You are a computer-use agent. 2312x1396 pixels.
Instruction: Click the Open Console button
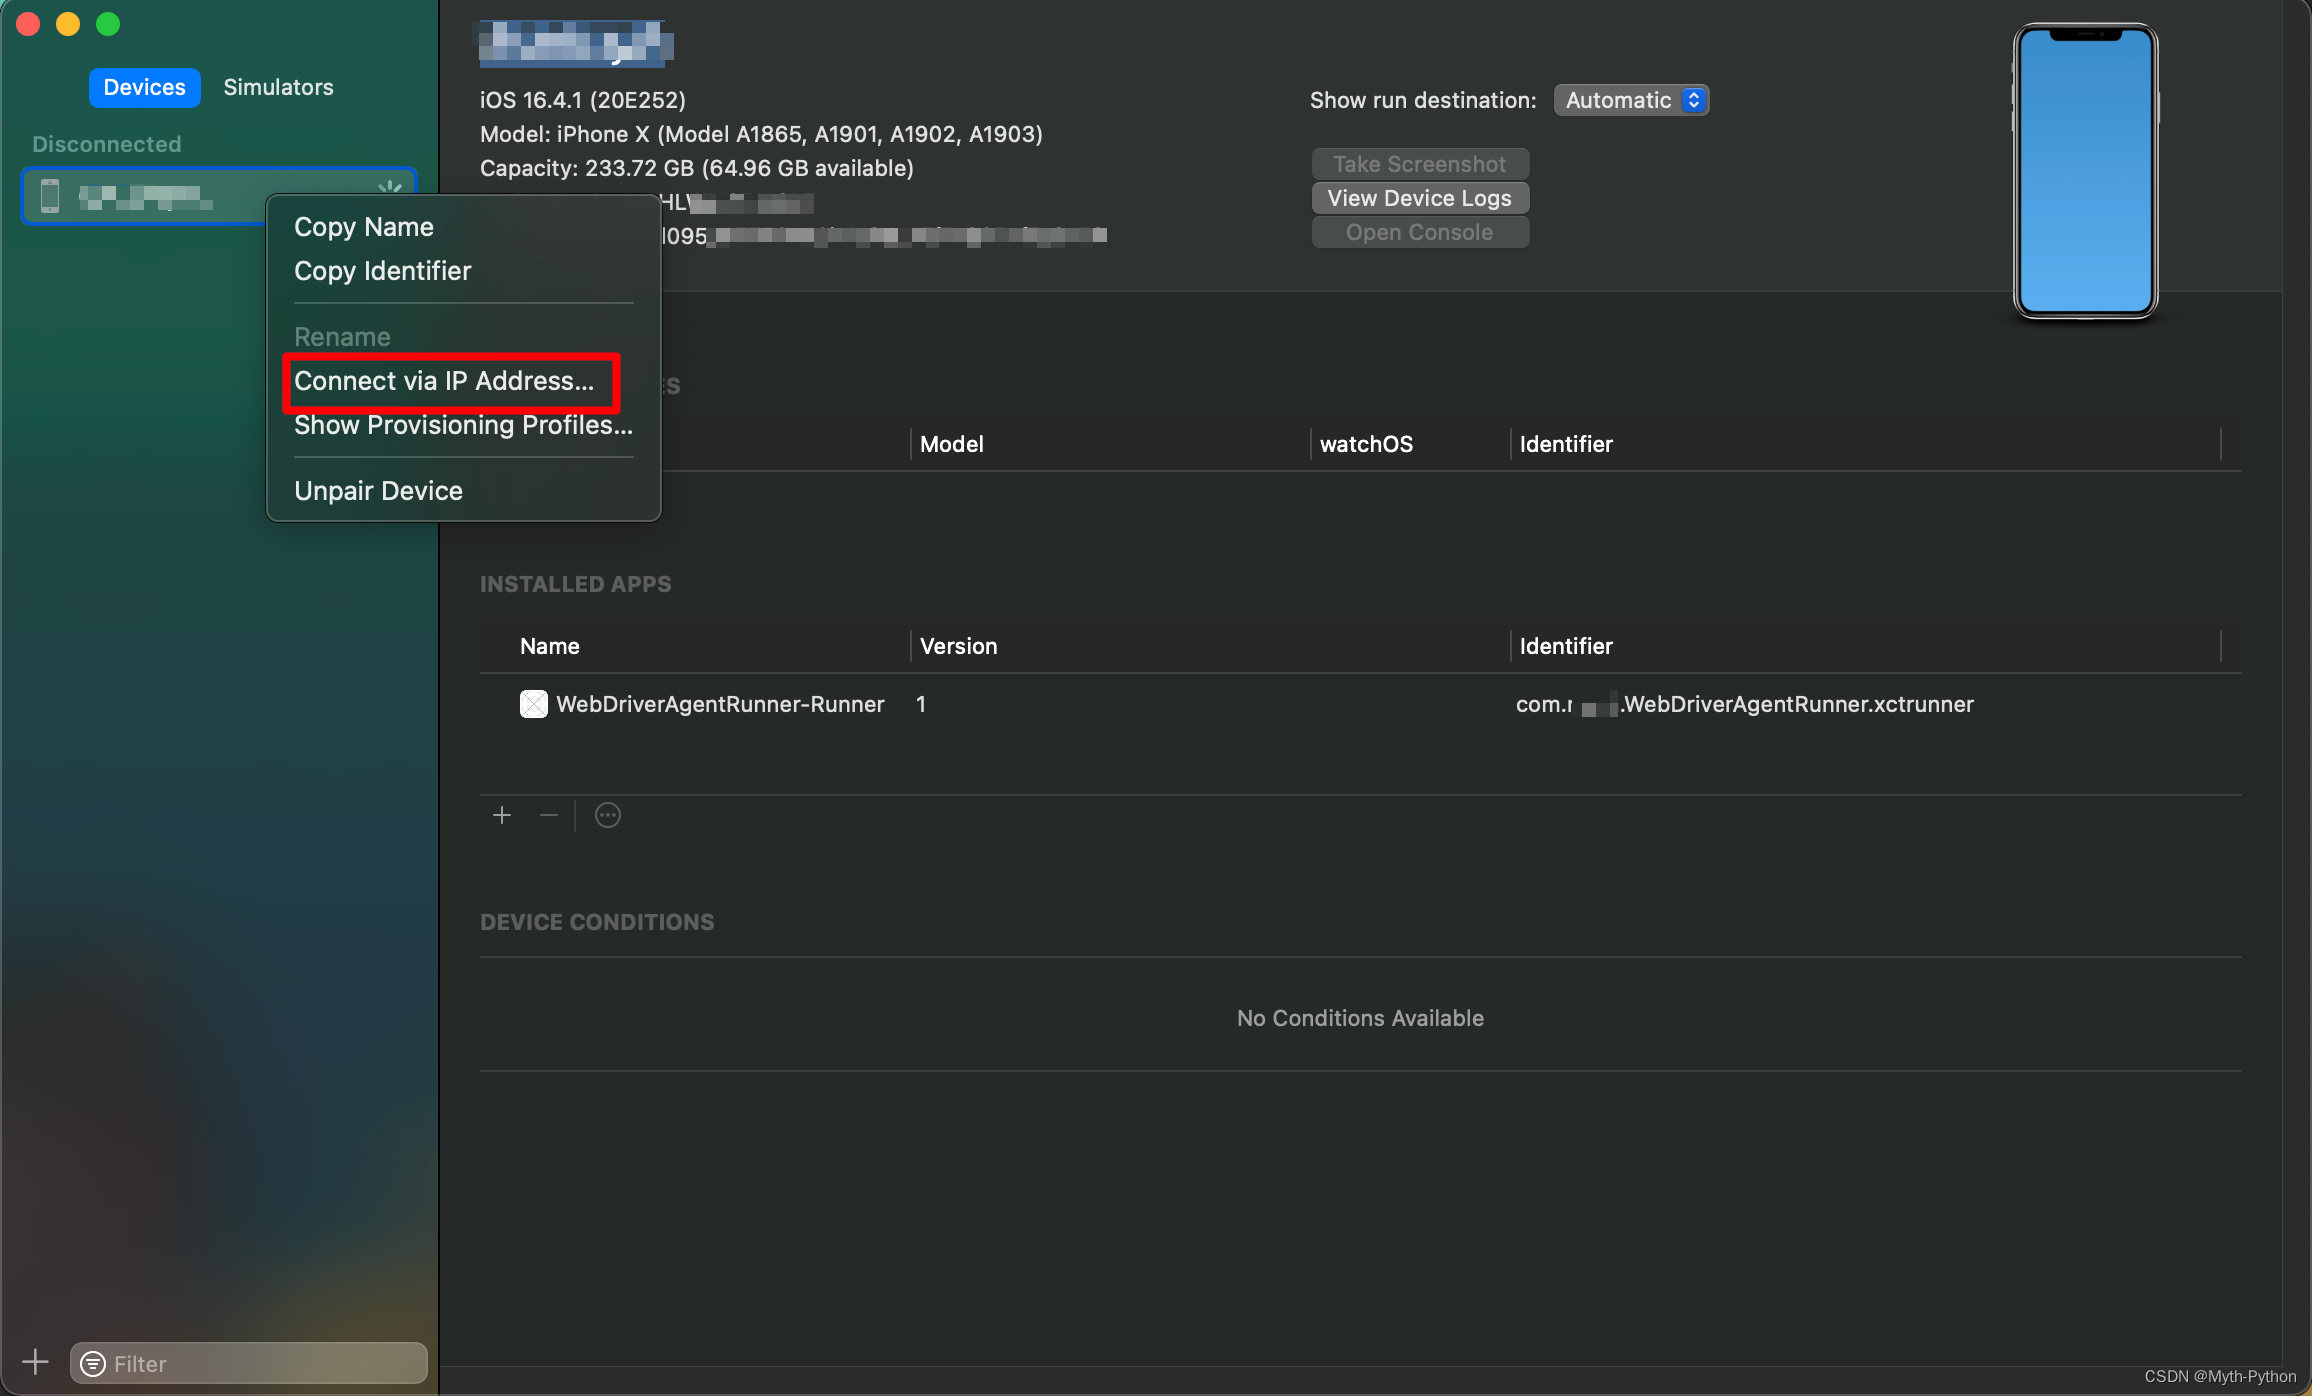point(1419,232)
